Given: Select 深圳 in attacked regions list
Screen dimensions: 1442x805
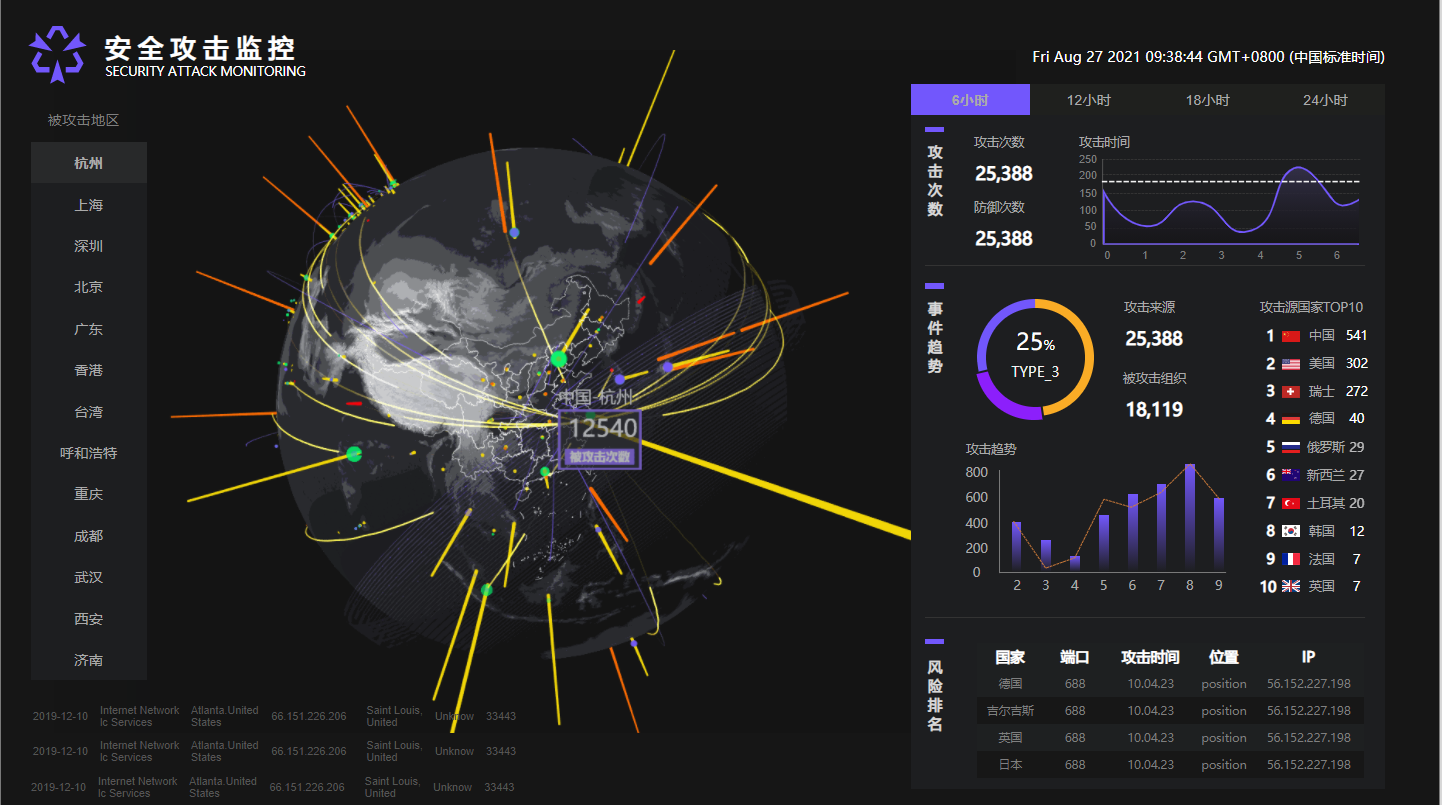Looking at the screenshot, I should pyautogui.click(x=89, y=246).
